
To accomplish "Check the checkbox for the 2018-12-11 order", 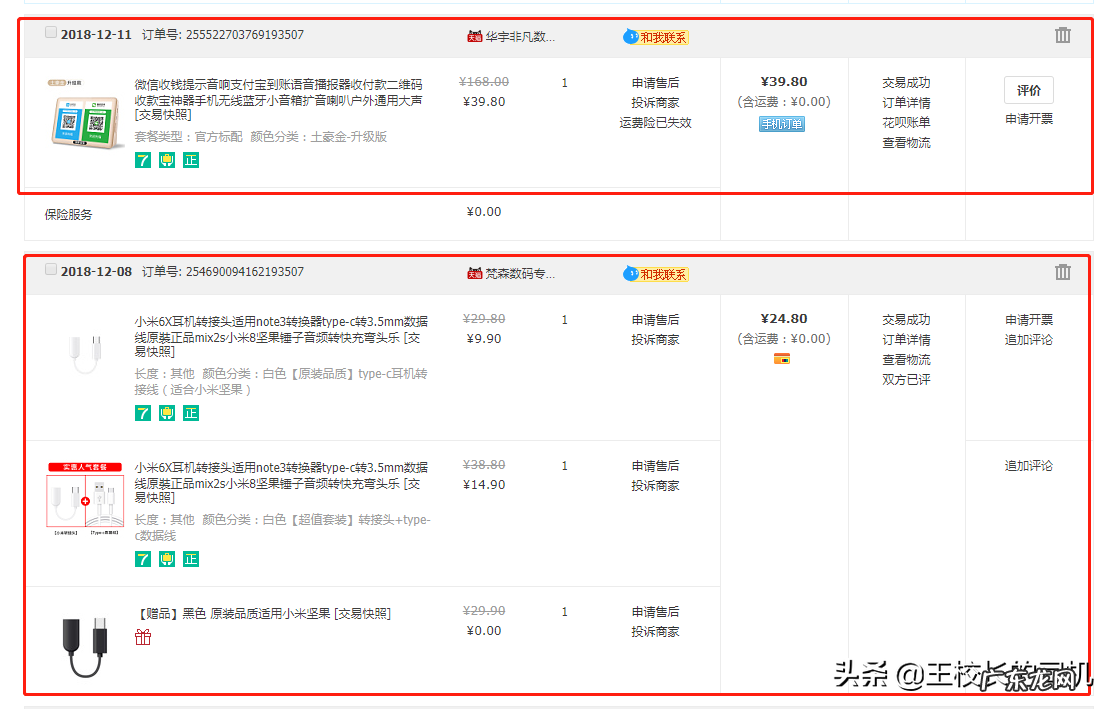I will point(50,31).
